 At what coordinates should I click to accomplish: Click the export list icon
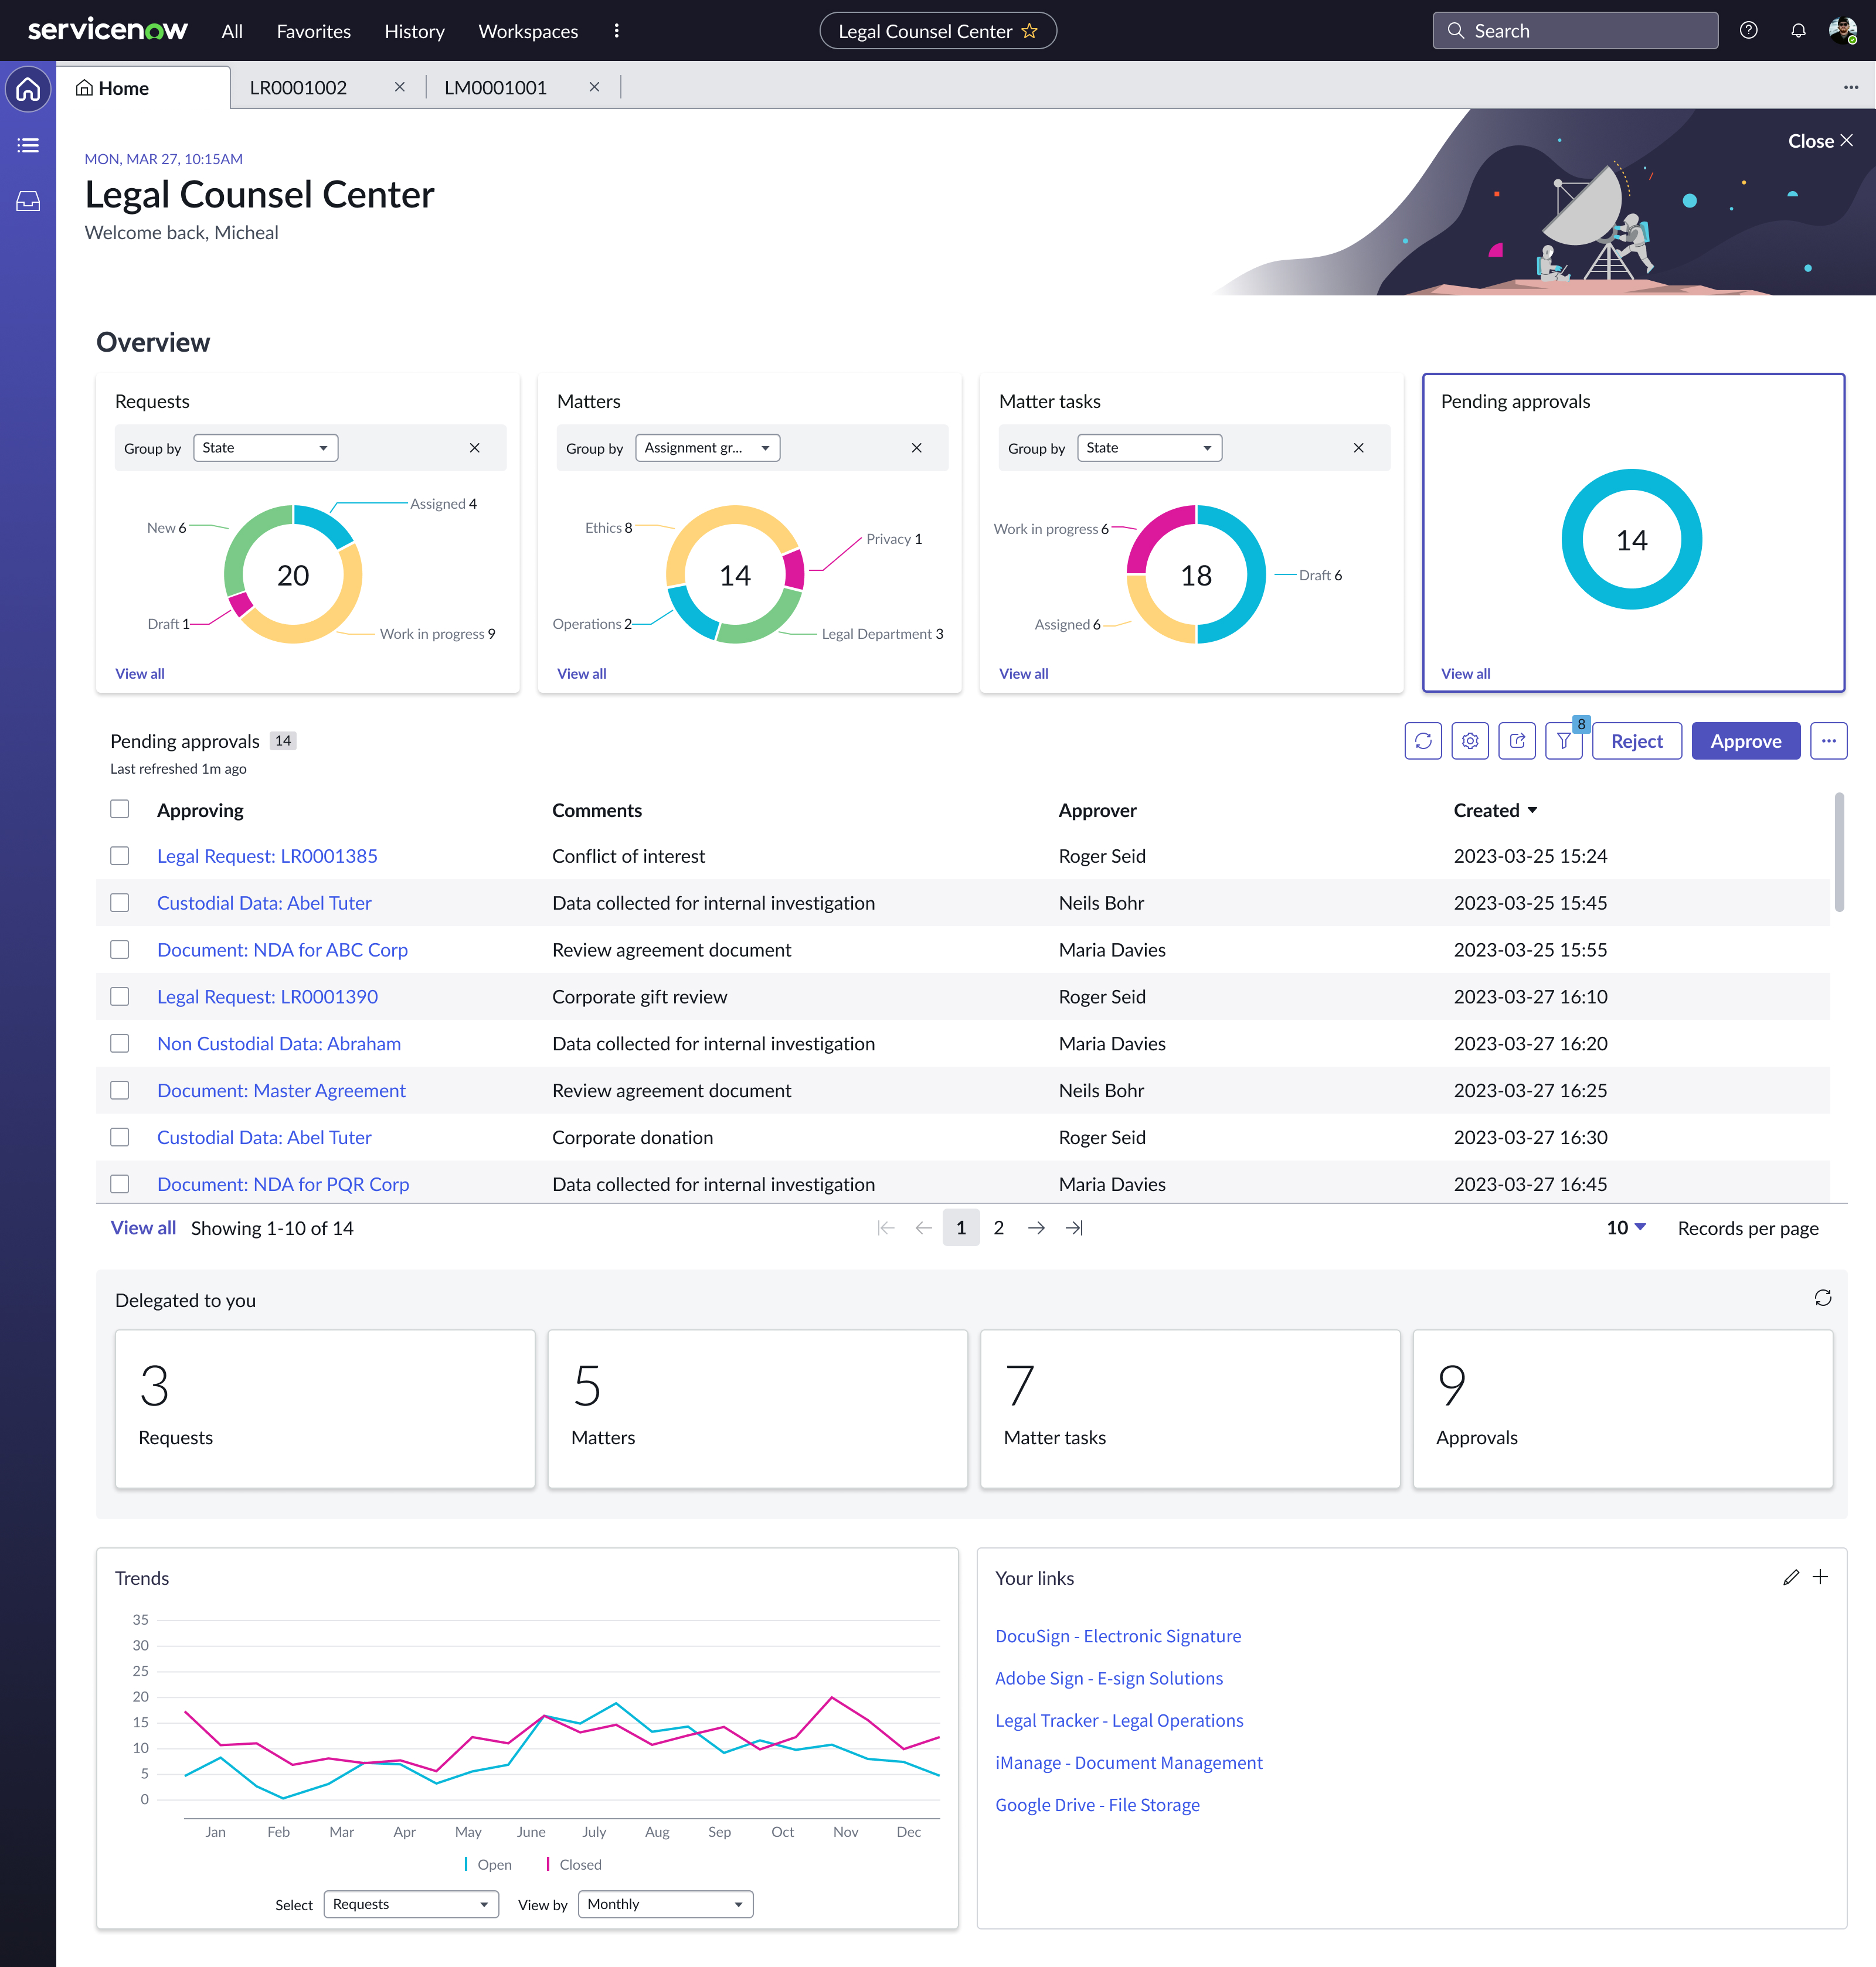click(x=1516, y=741)
